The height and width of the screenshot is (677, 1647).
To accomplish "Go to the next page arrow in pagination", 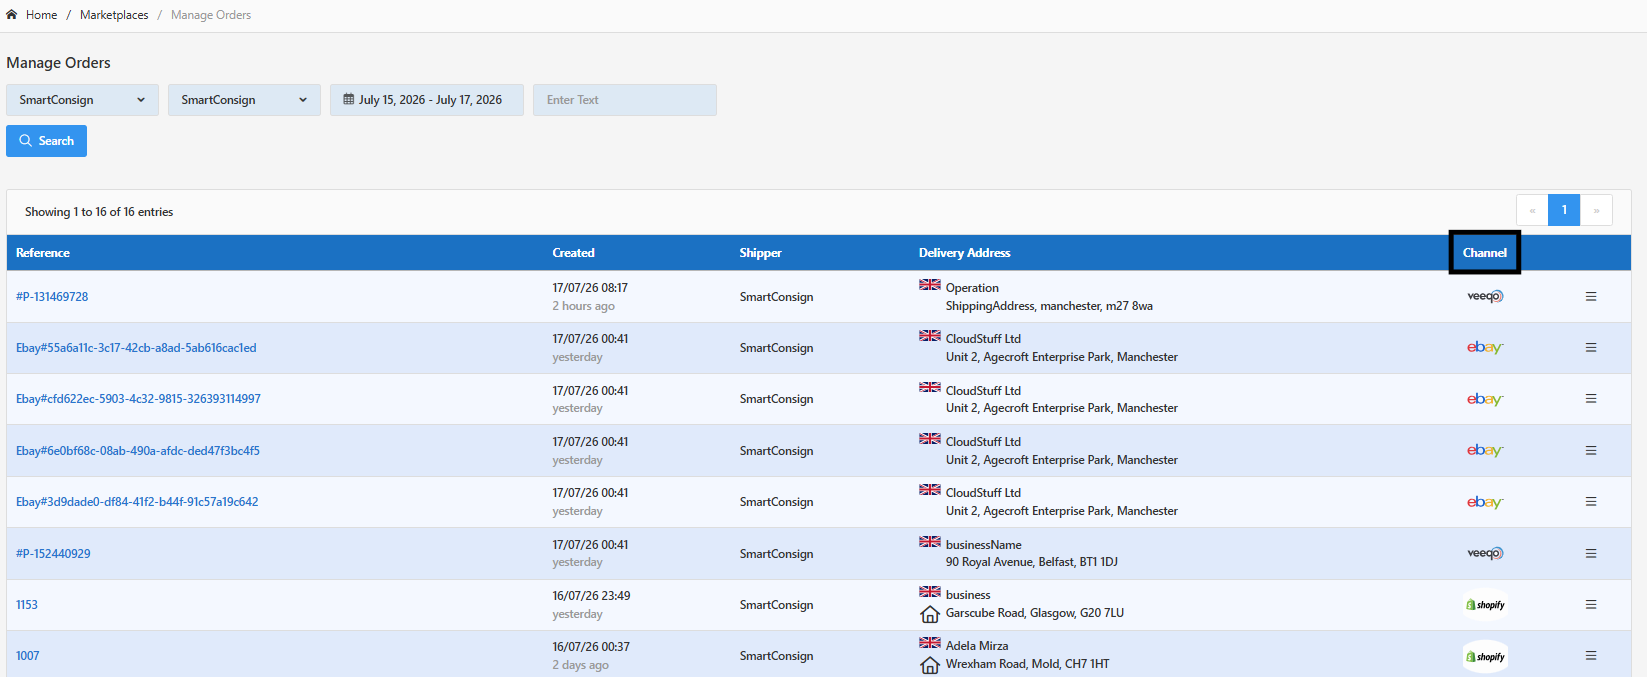I will tap(1596, 210).
